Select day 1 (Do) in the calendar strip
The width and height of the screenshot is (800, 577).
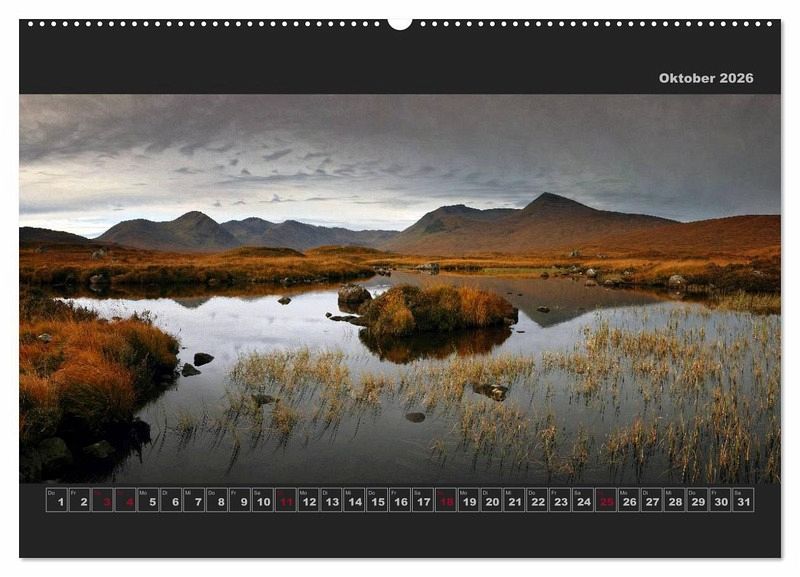(x=57, y=500)
